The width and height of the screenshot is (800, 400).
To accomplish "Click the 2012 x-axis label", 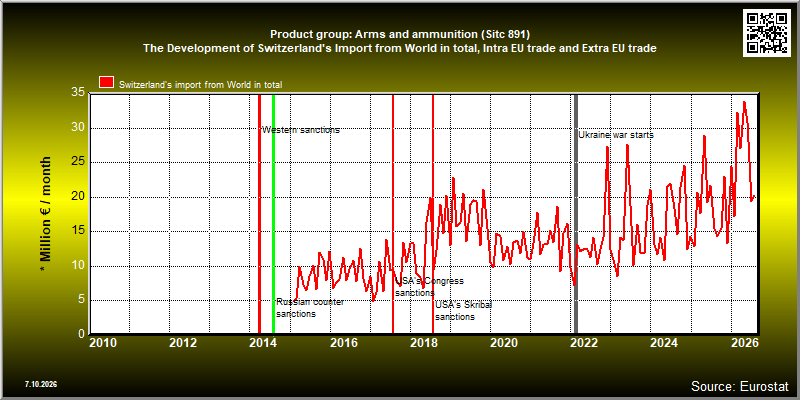I will (x=183, y=342).
